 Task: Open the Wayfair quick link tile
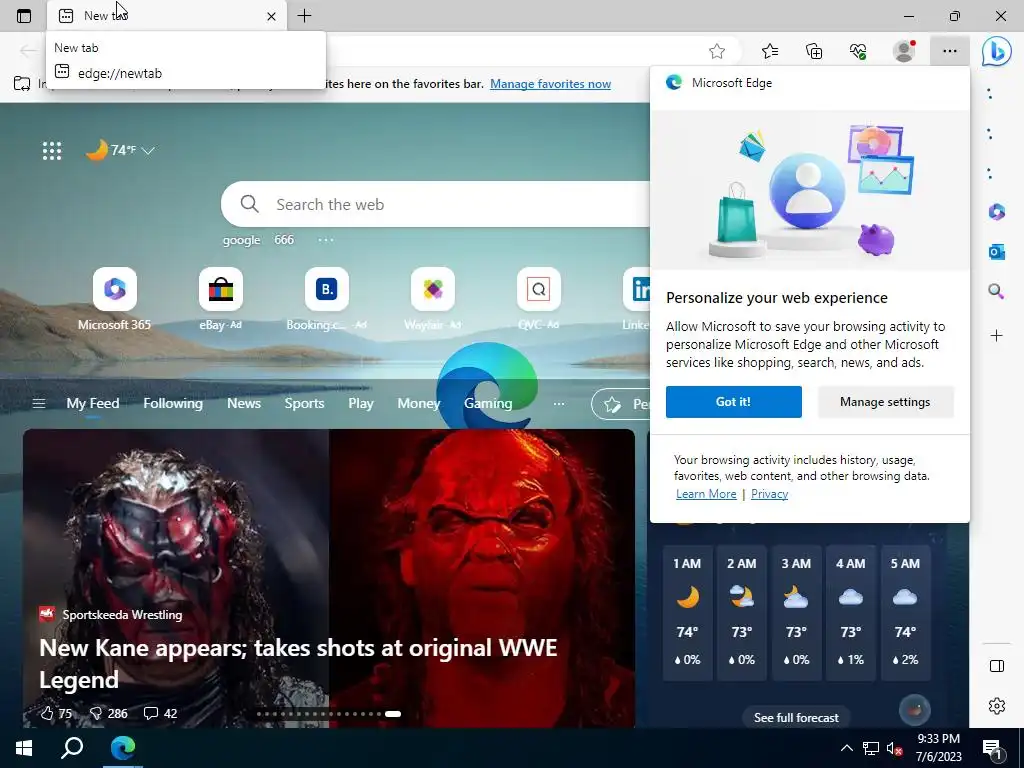pos(433,299)
